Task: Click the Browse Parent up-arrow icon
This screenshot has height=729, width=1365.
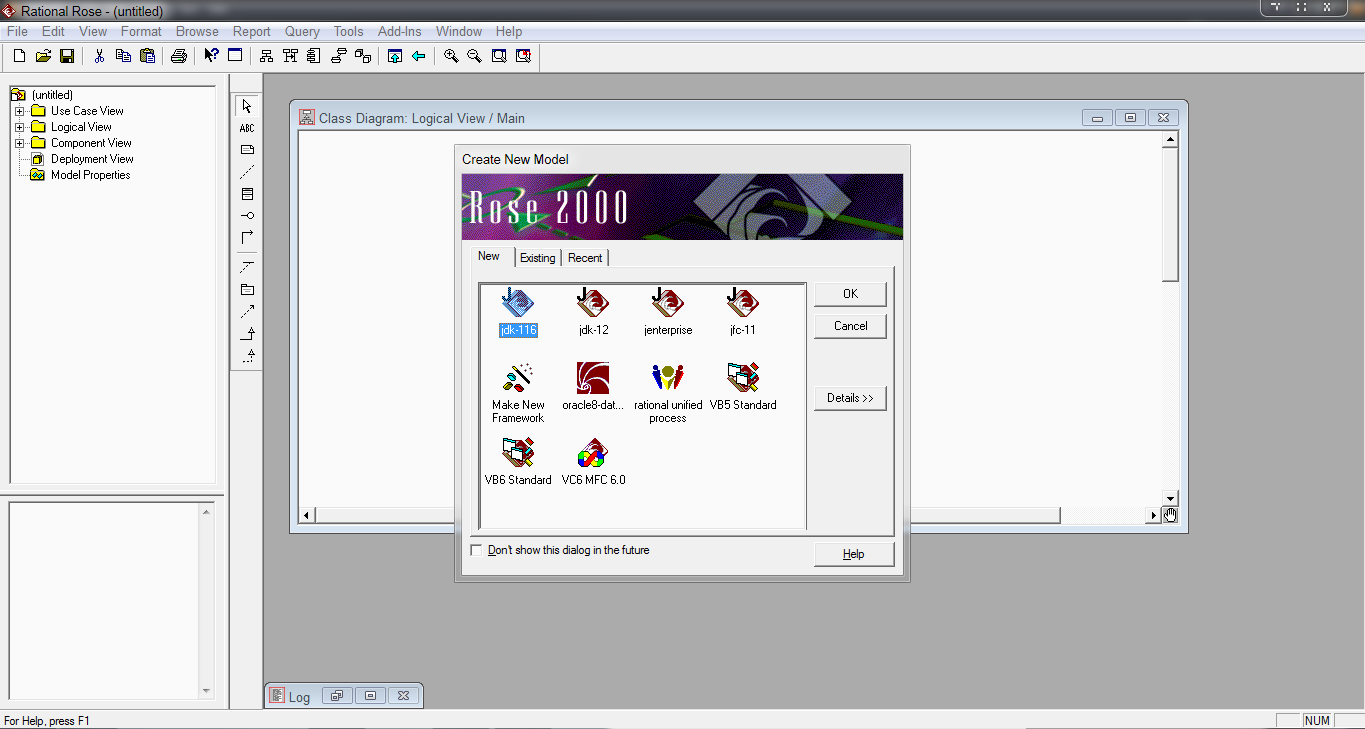Action: point(395,56)
